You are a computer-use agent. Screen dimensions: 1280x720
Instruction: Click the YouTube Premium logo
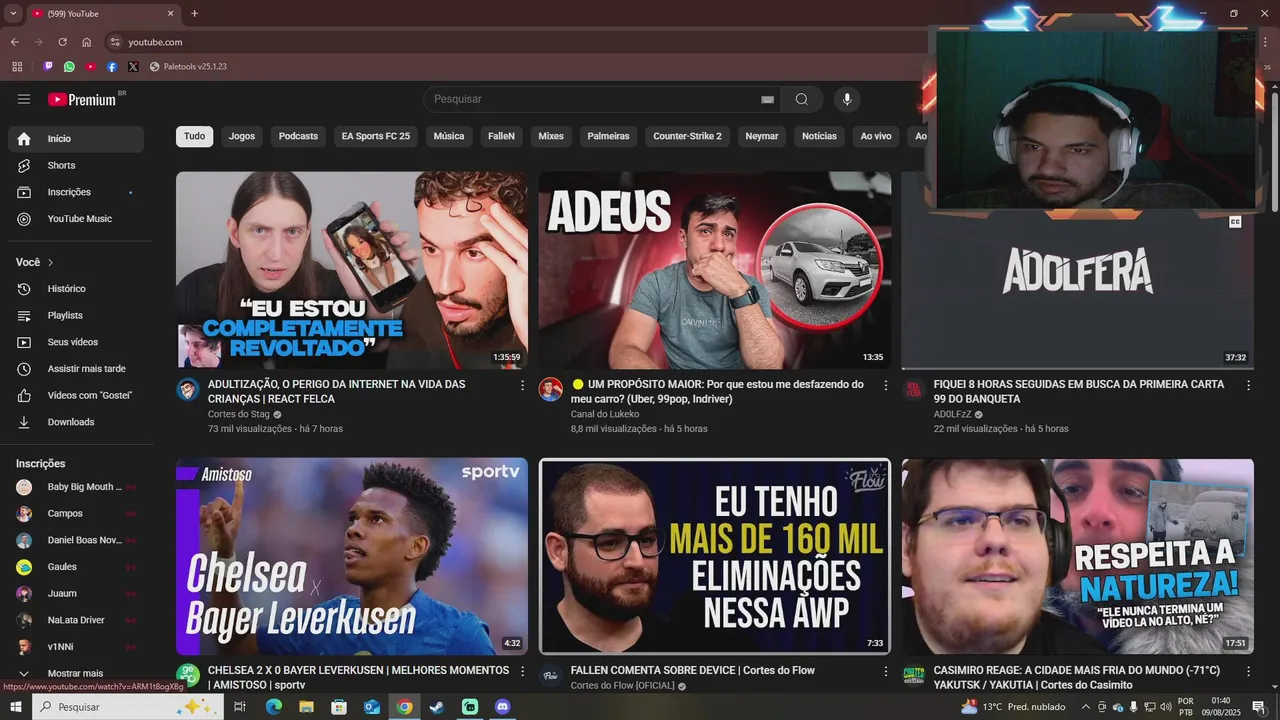[82, 99]
